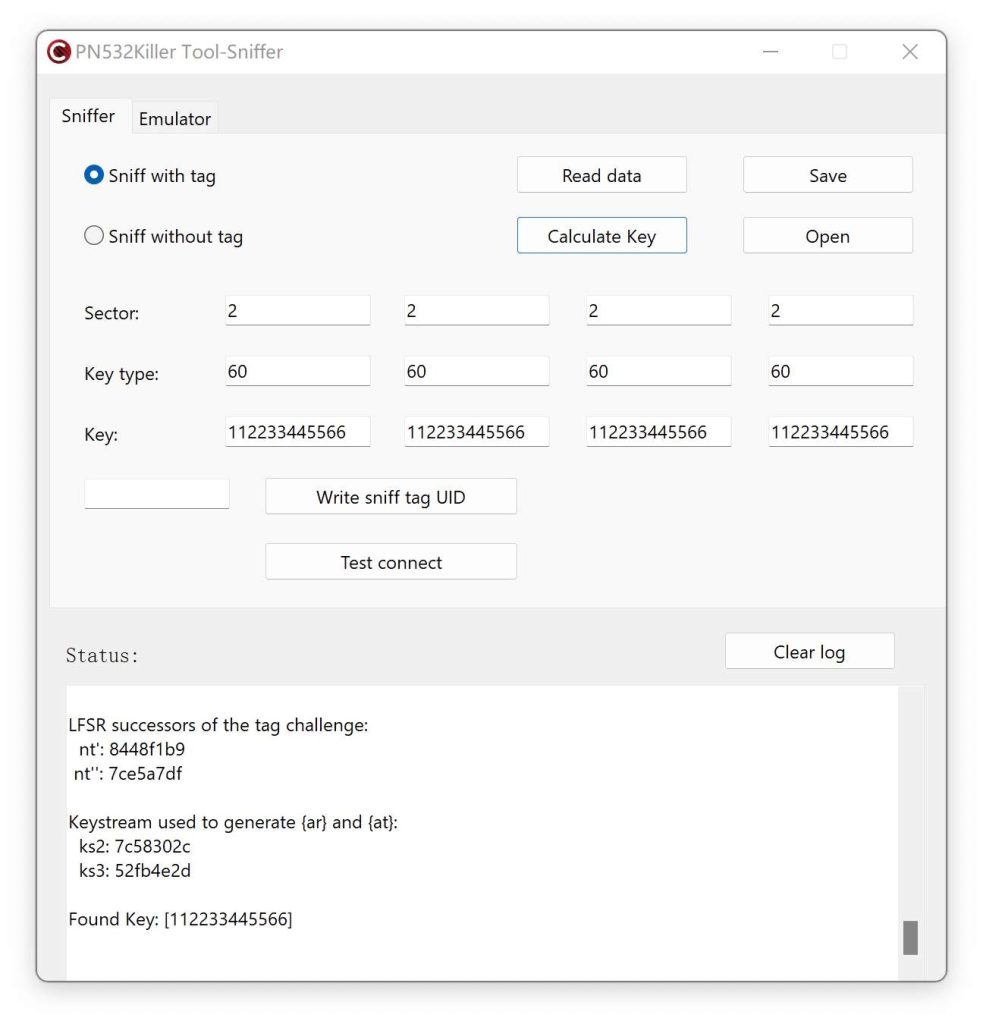Image resolution: width=983 pixels, height=1024 pixels.
Task: Click the Save button
Action: pos(828,175)
